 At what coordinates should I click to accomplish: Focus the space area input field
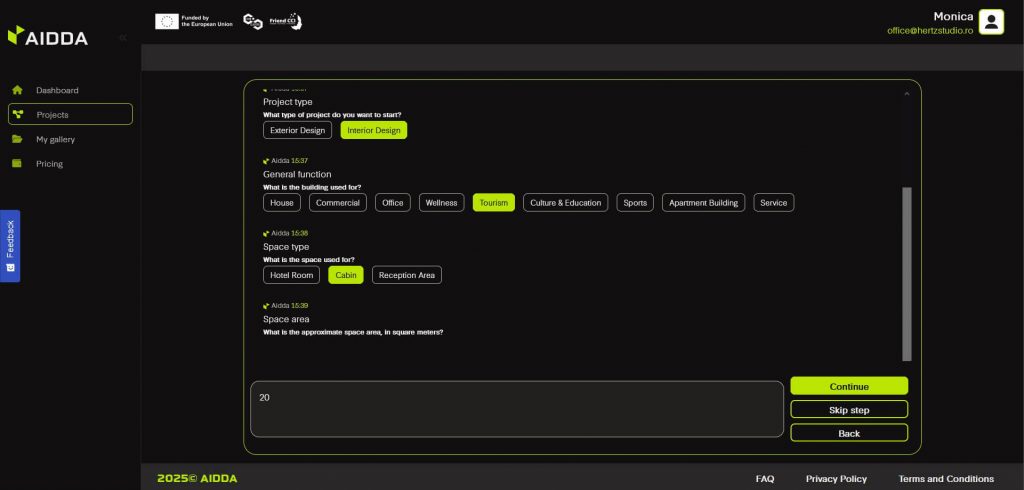pyautogui.click(x=516, y=409)
